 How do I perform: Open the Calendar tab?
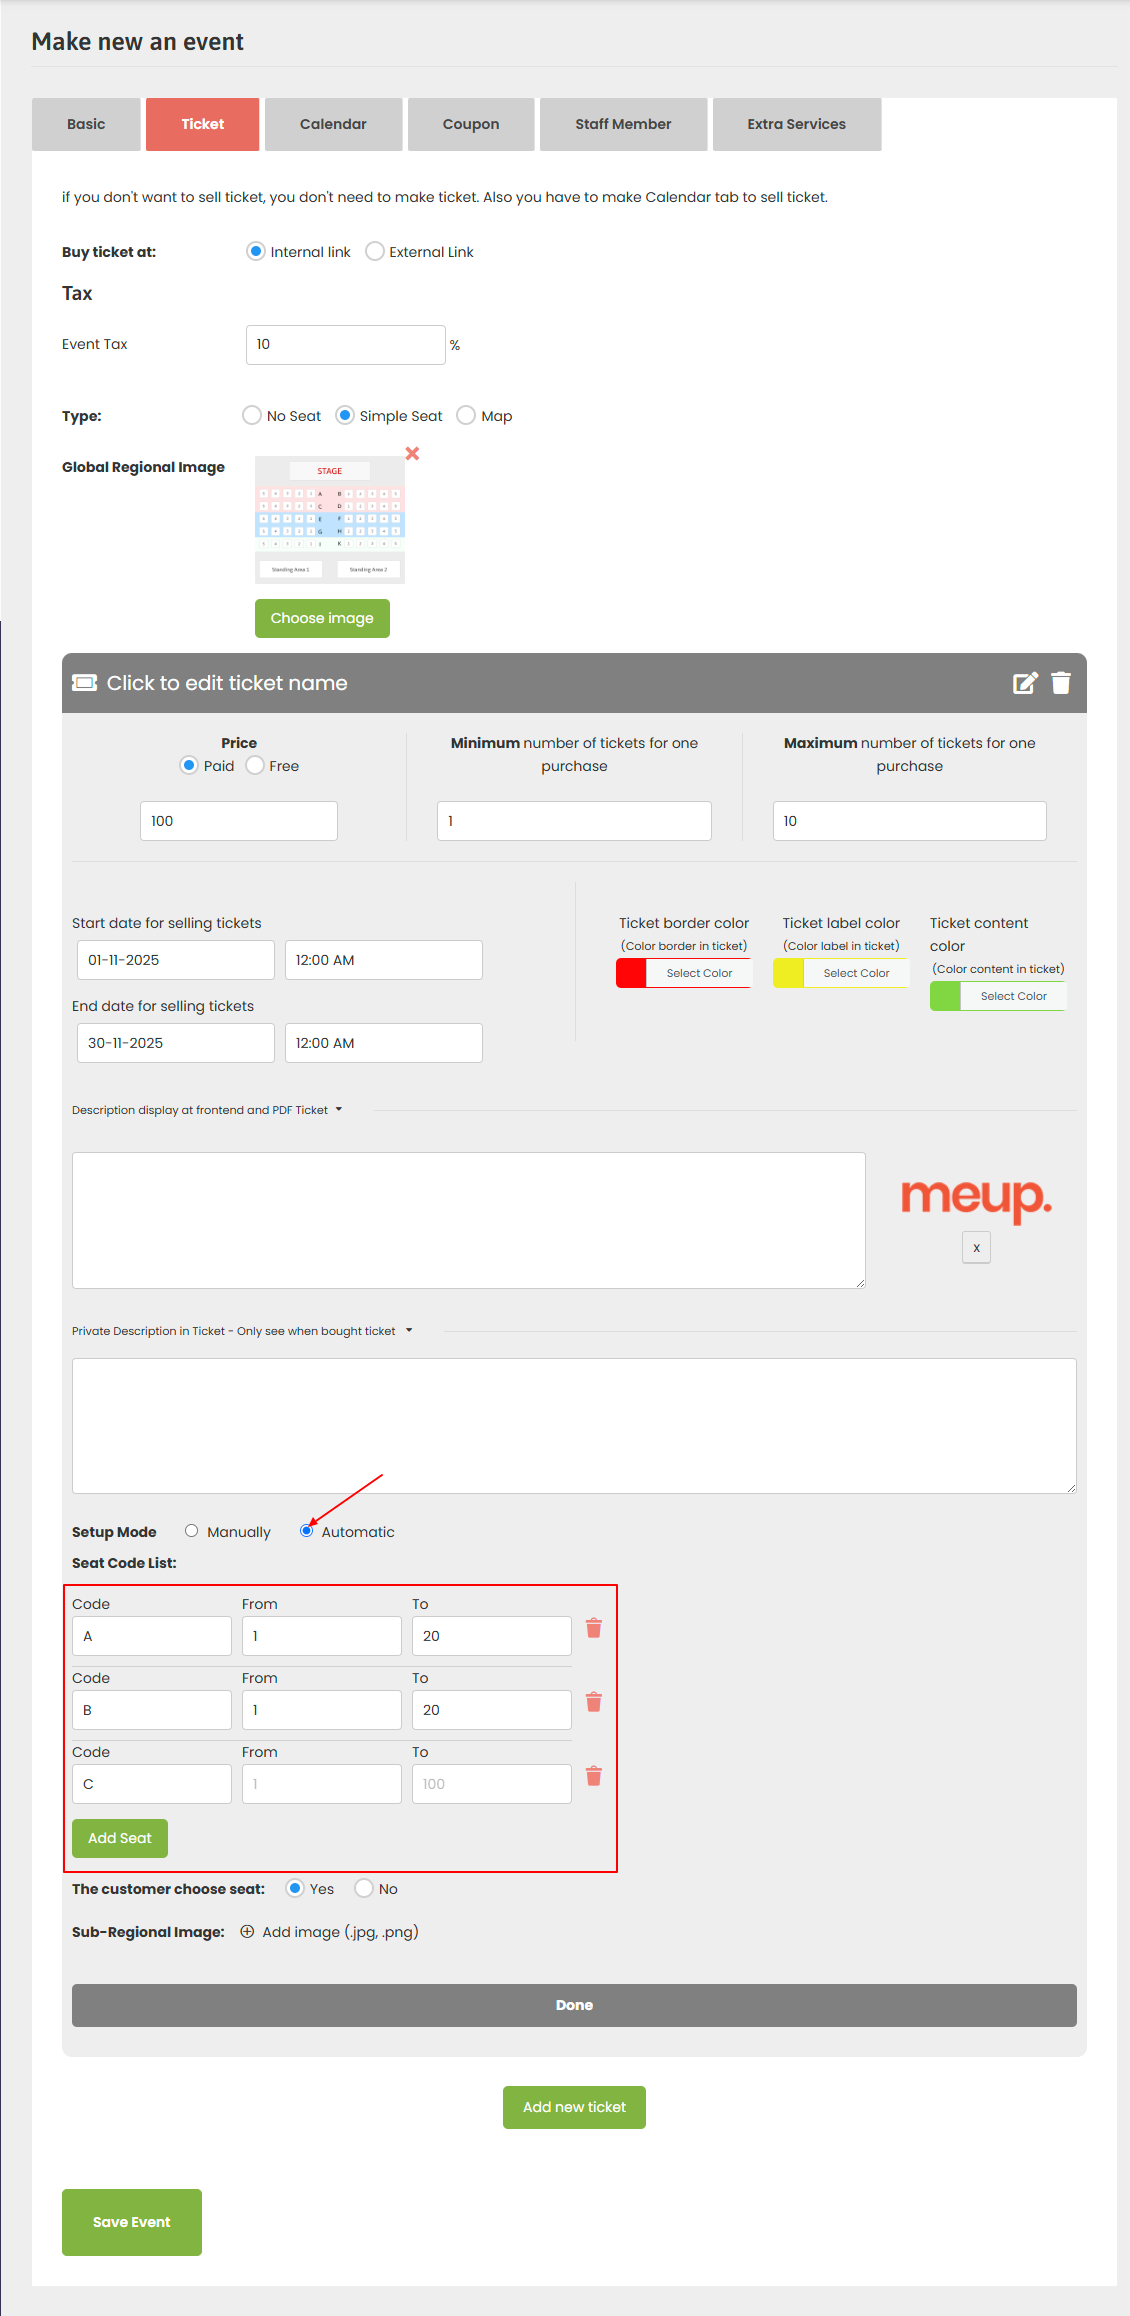pos(333,124)
